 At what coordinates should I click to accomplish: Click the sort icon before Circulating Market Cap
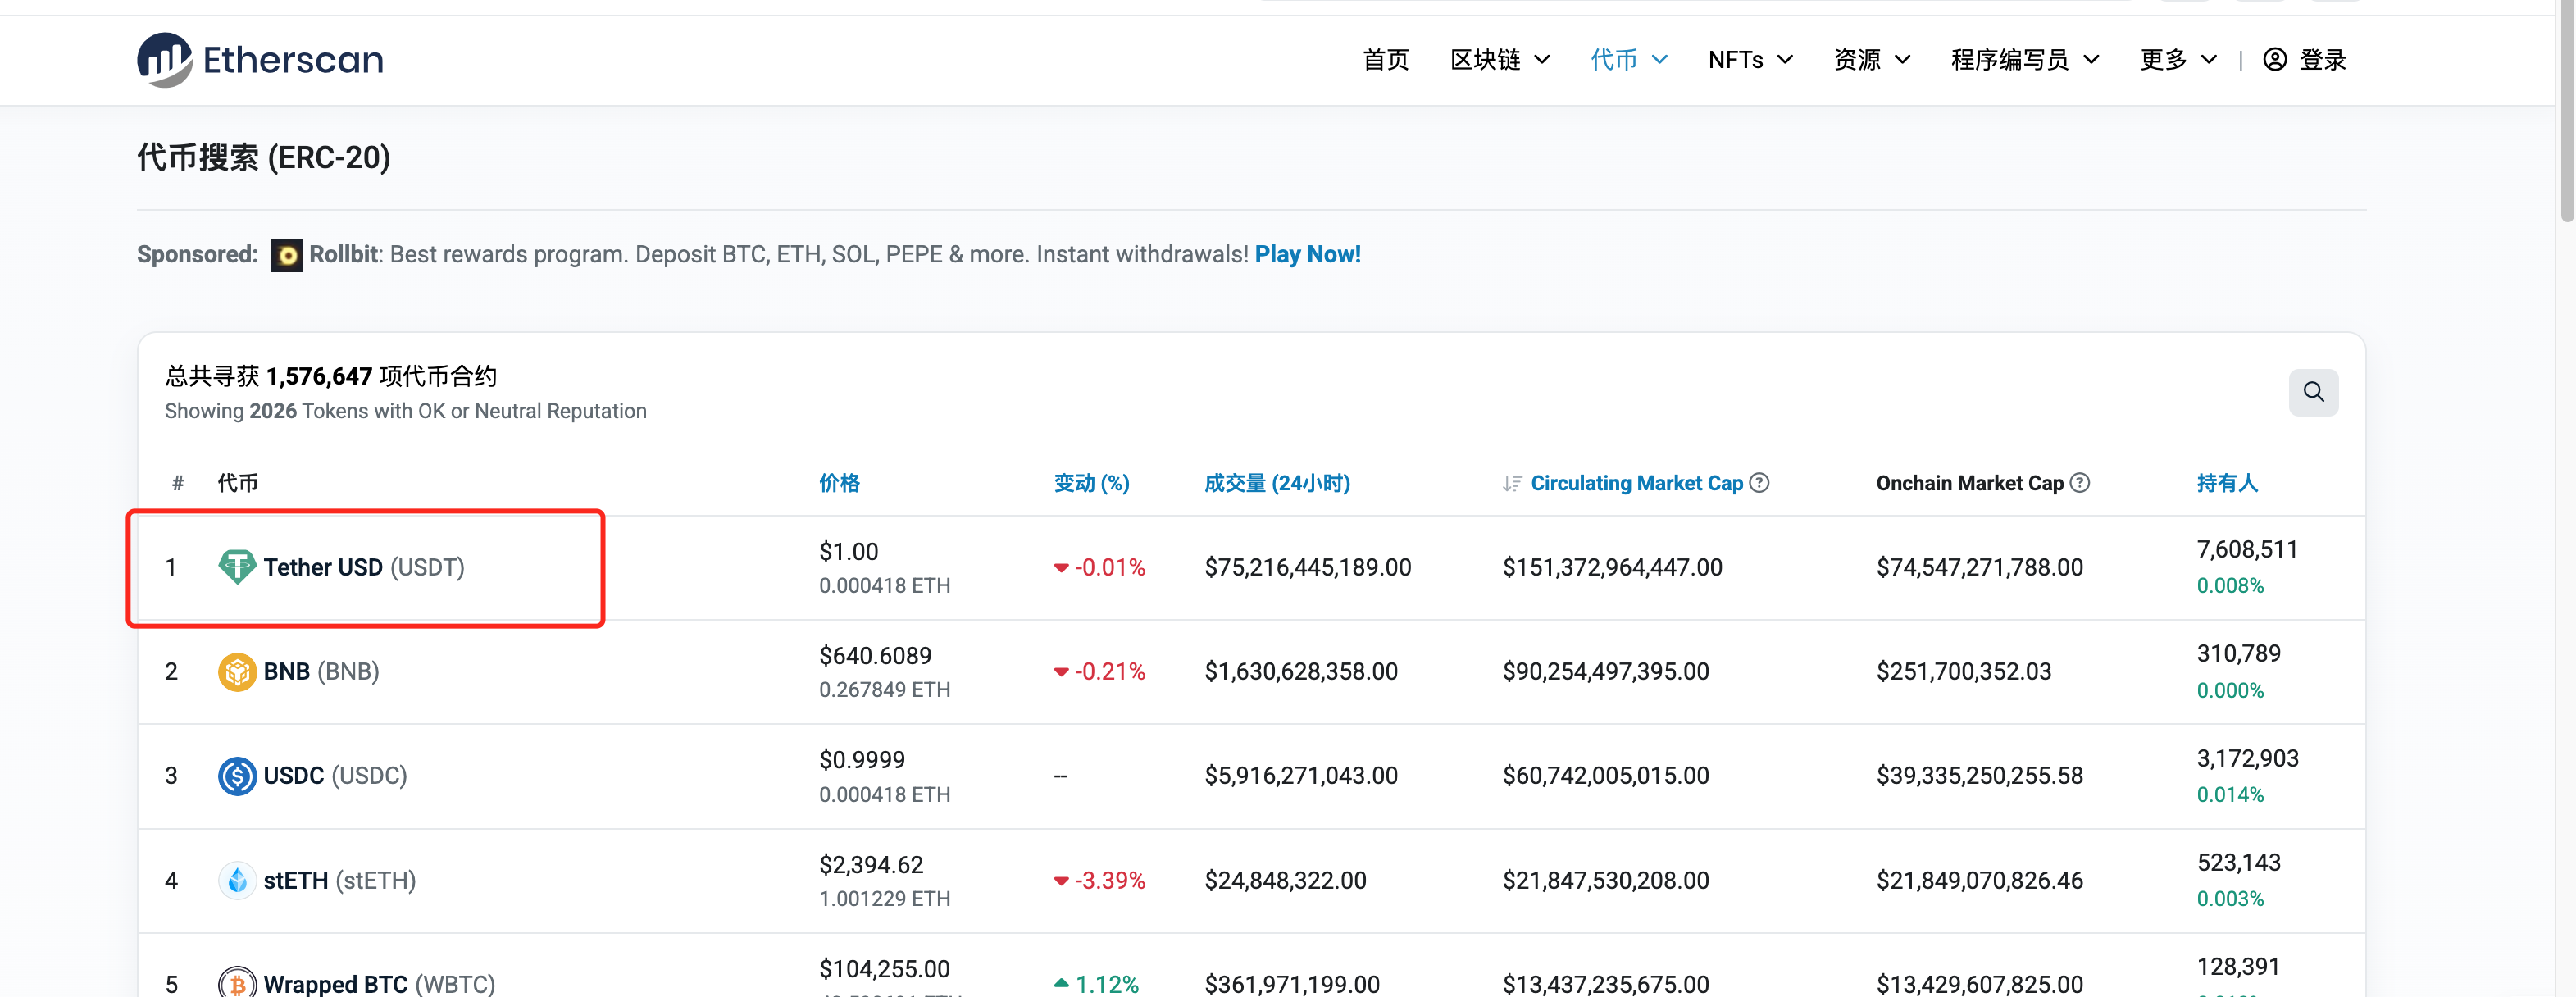click(x=1512, y=484)
